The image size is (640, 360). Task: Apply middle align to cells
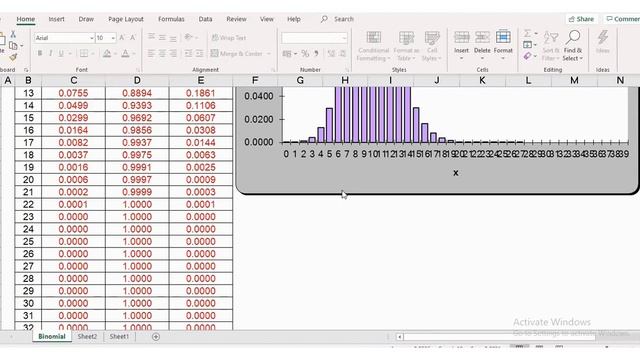point(162,38)
